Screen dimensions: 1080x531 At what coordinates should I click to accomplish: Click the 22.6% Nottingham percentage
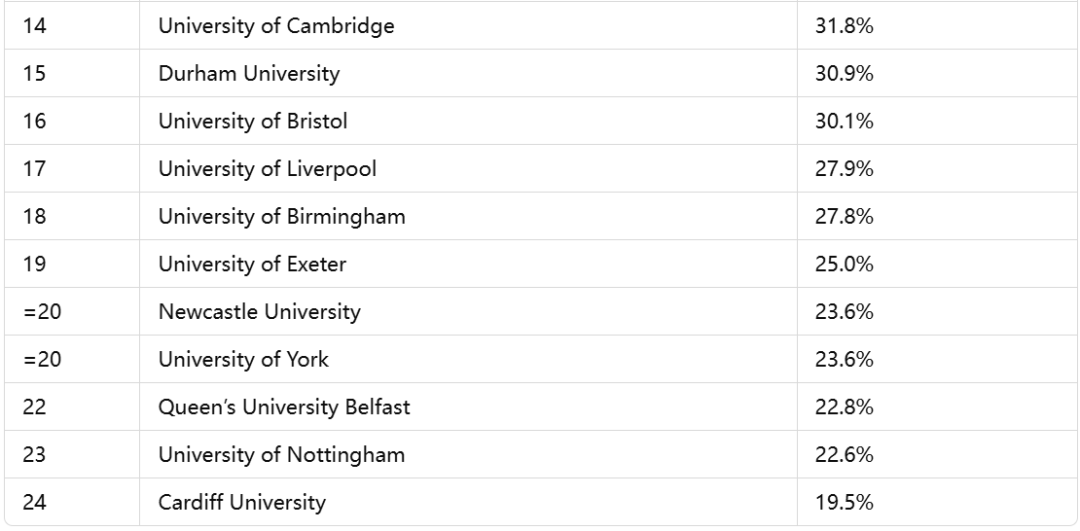click(844, 455)
